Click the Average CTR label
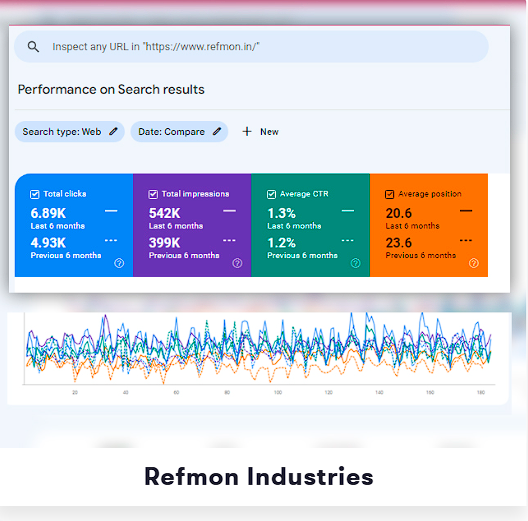528x521 pixels. point(304,194)
